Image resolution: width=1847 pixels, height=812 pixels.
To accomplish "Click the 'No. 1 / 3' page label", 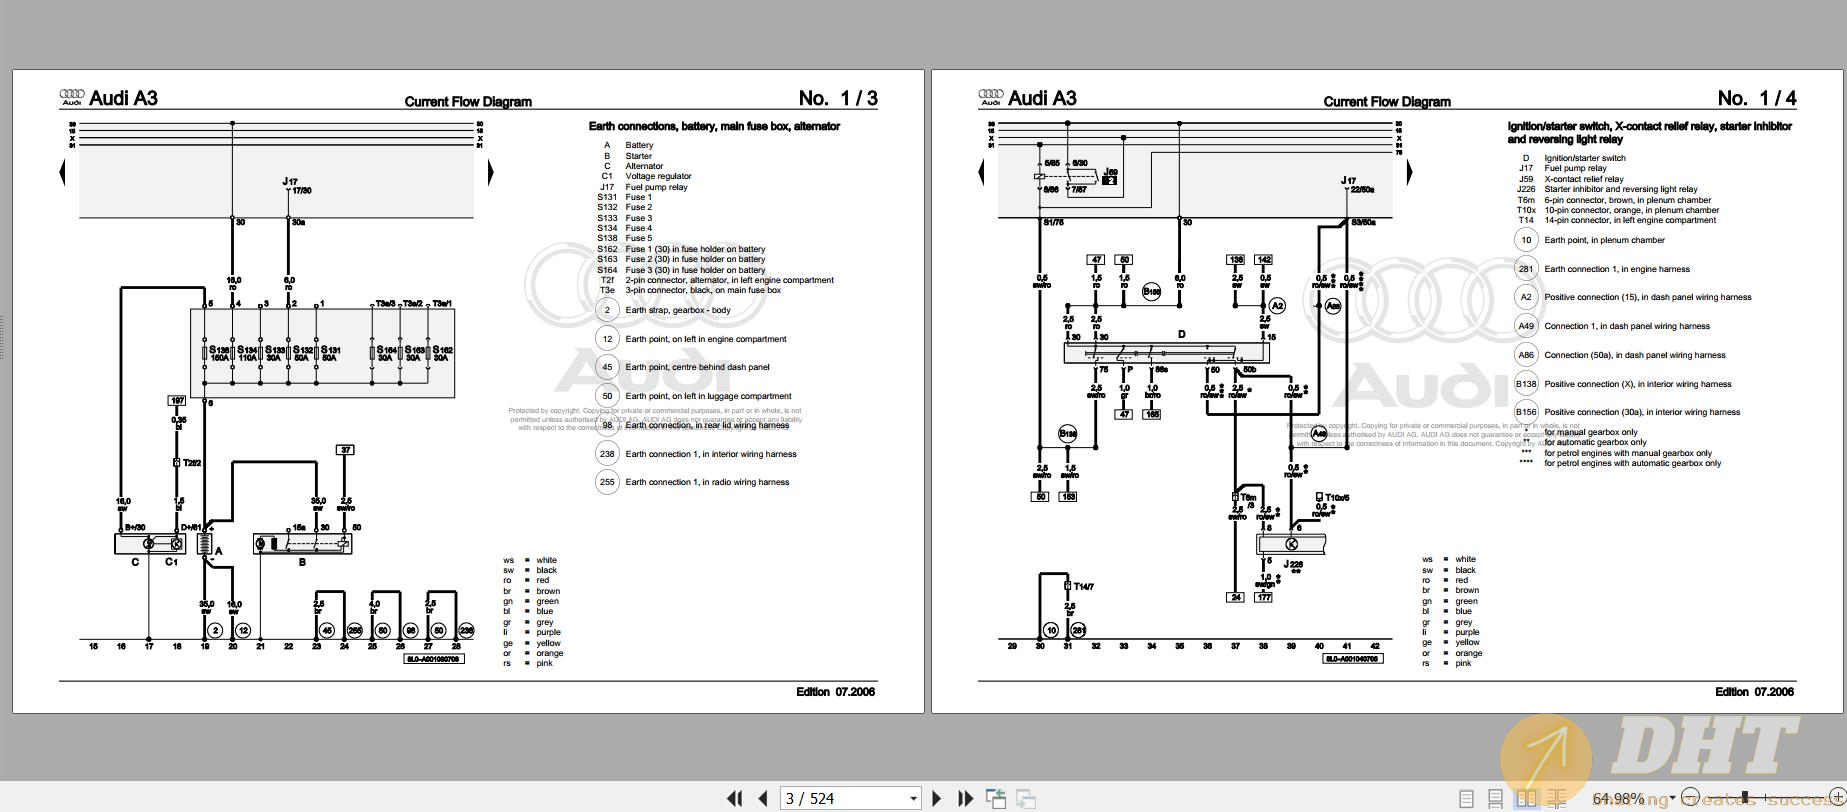I will pyautogui.click(x=838, y=98).
